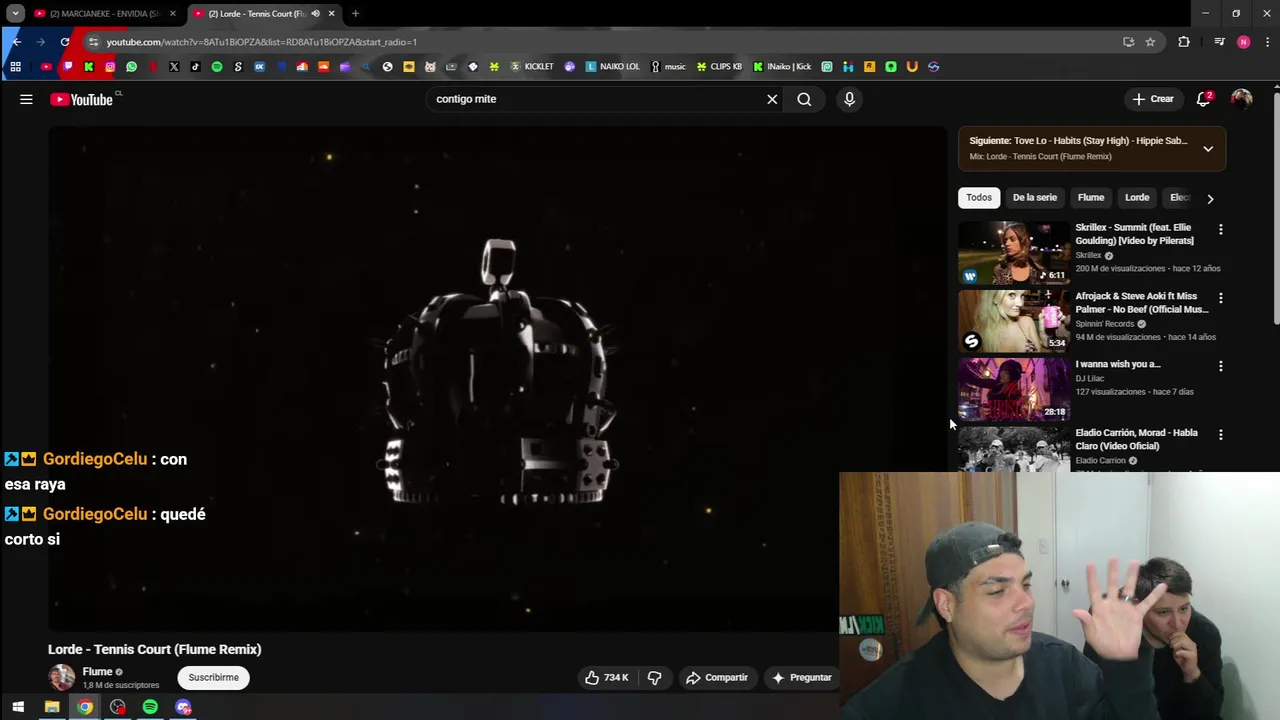Go back with the browser back arrow

click(x=16, y=42)
